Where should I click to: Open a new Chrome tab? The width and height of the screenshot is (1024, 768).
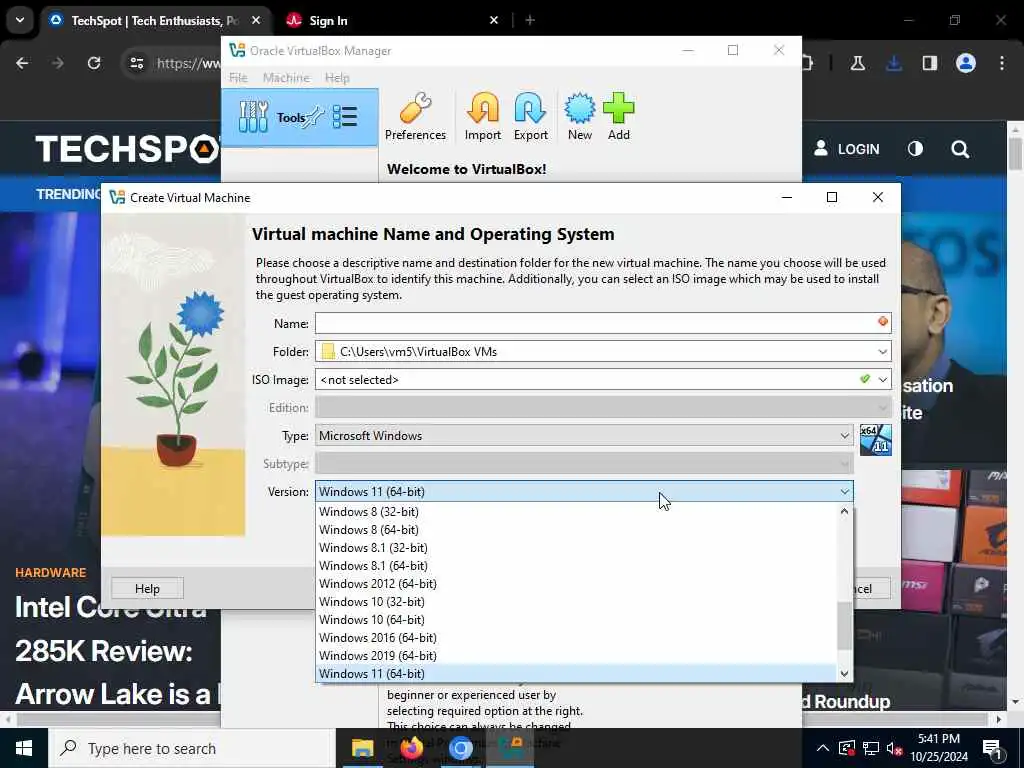pos(530,20)
